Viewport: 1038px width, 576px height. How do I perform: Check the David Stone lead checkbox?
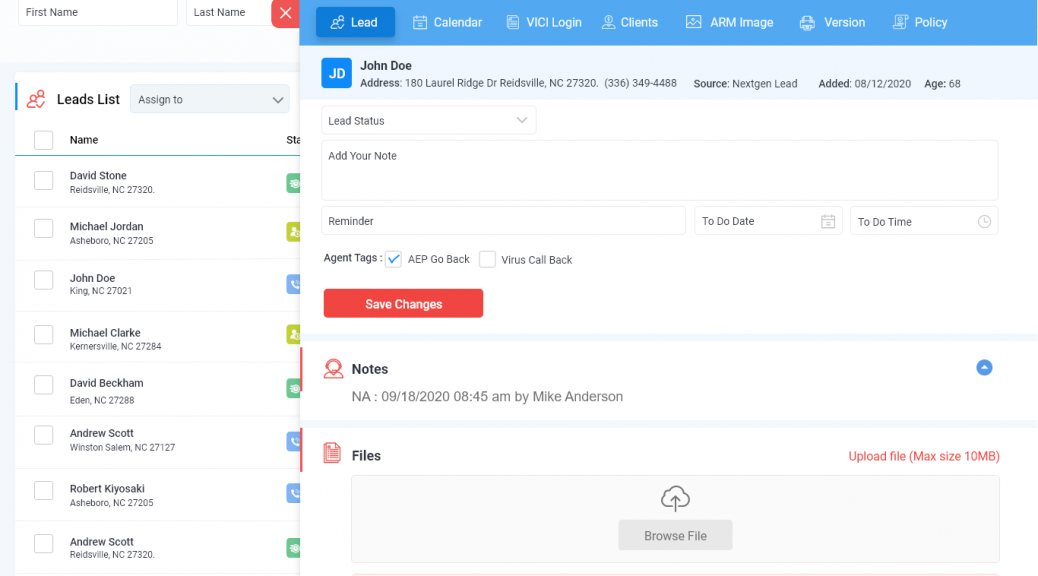(44, 181)
